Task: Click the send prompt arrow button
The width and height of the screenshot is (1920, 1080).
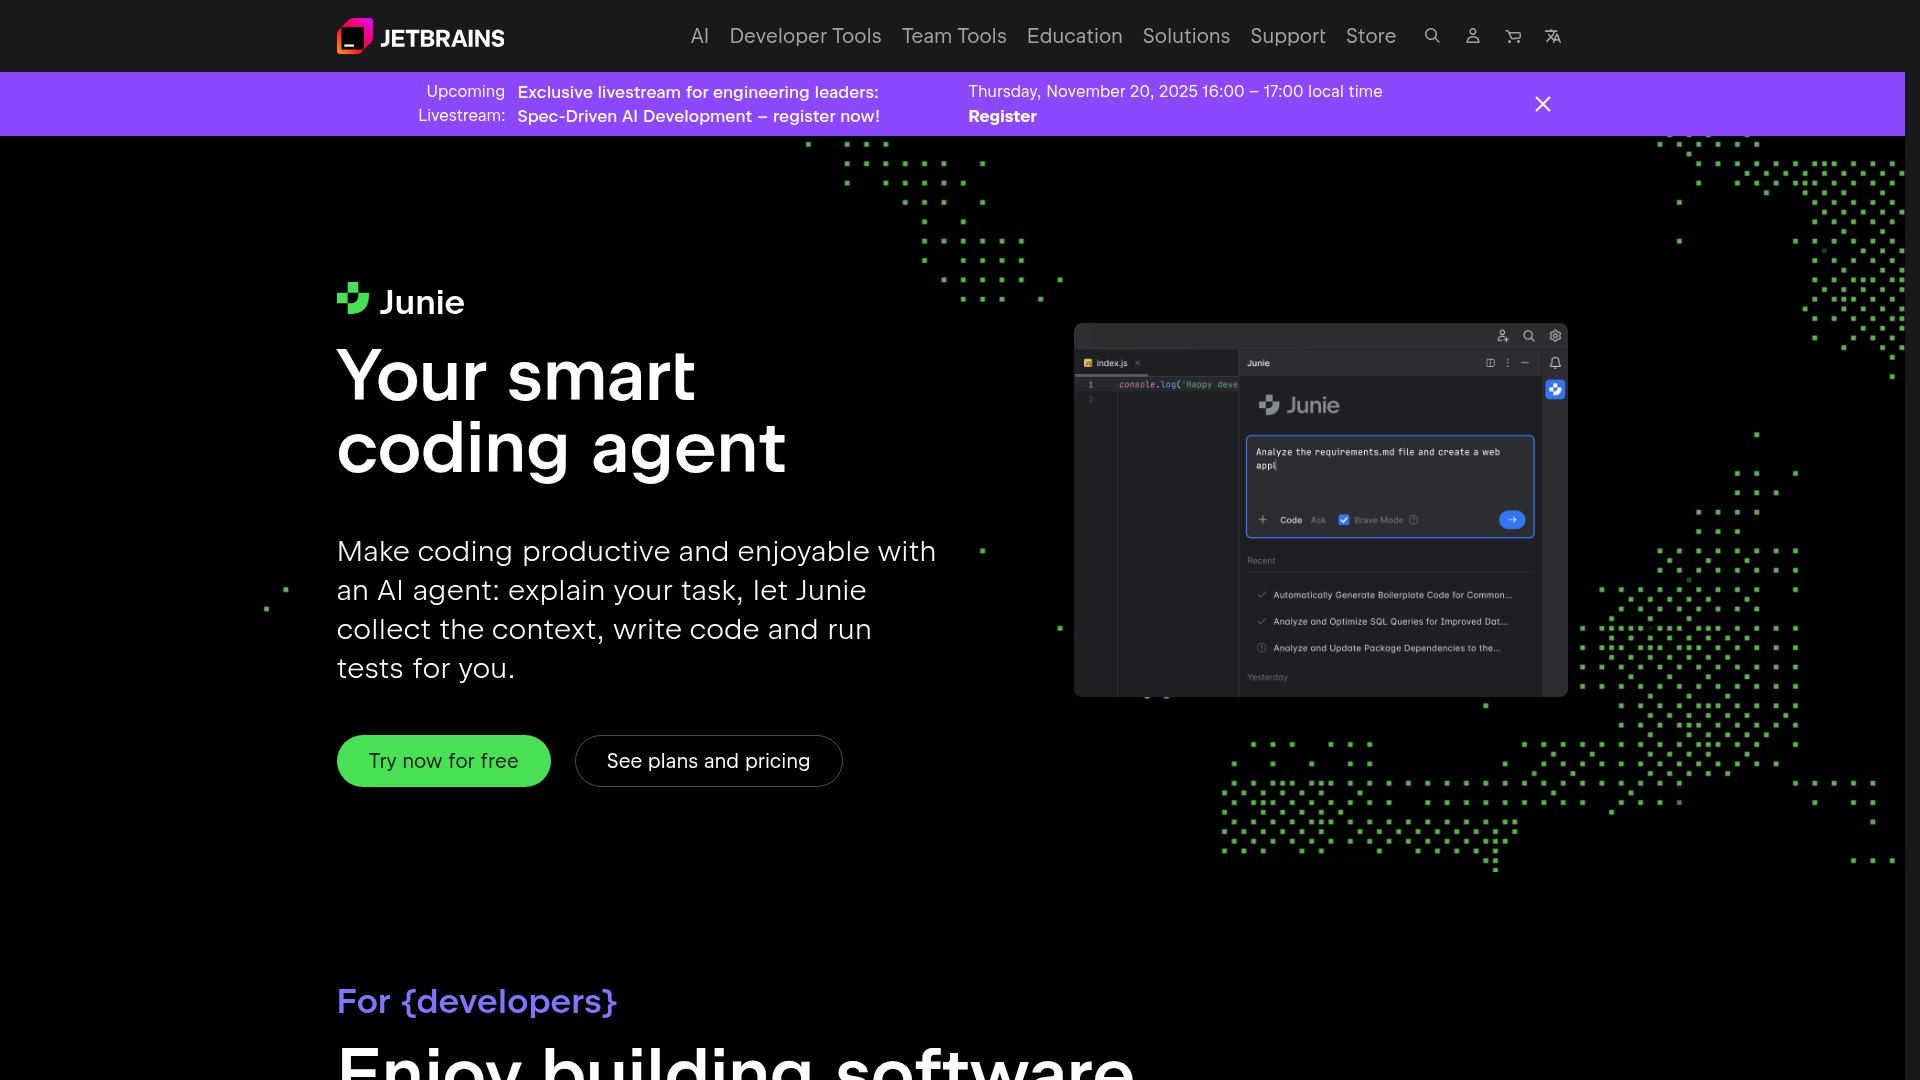Action: [1512, 520]
